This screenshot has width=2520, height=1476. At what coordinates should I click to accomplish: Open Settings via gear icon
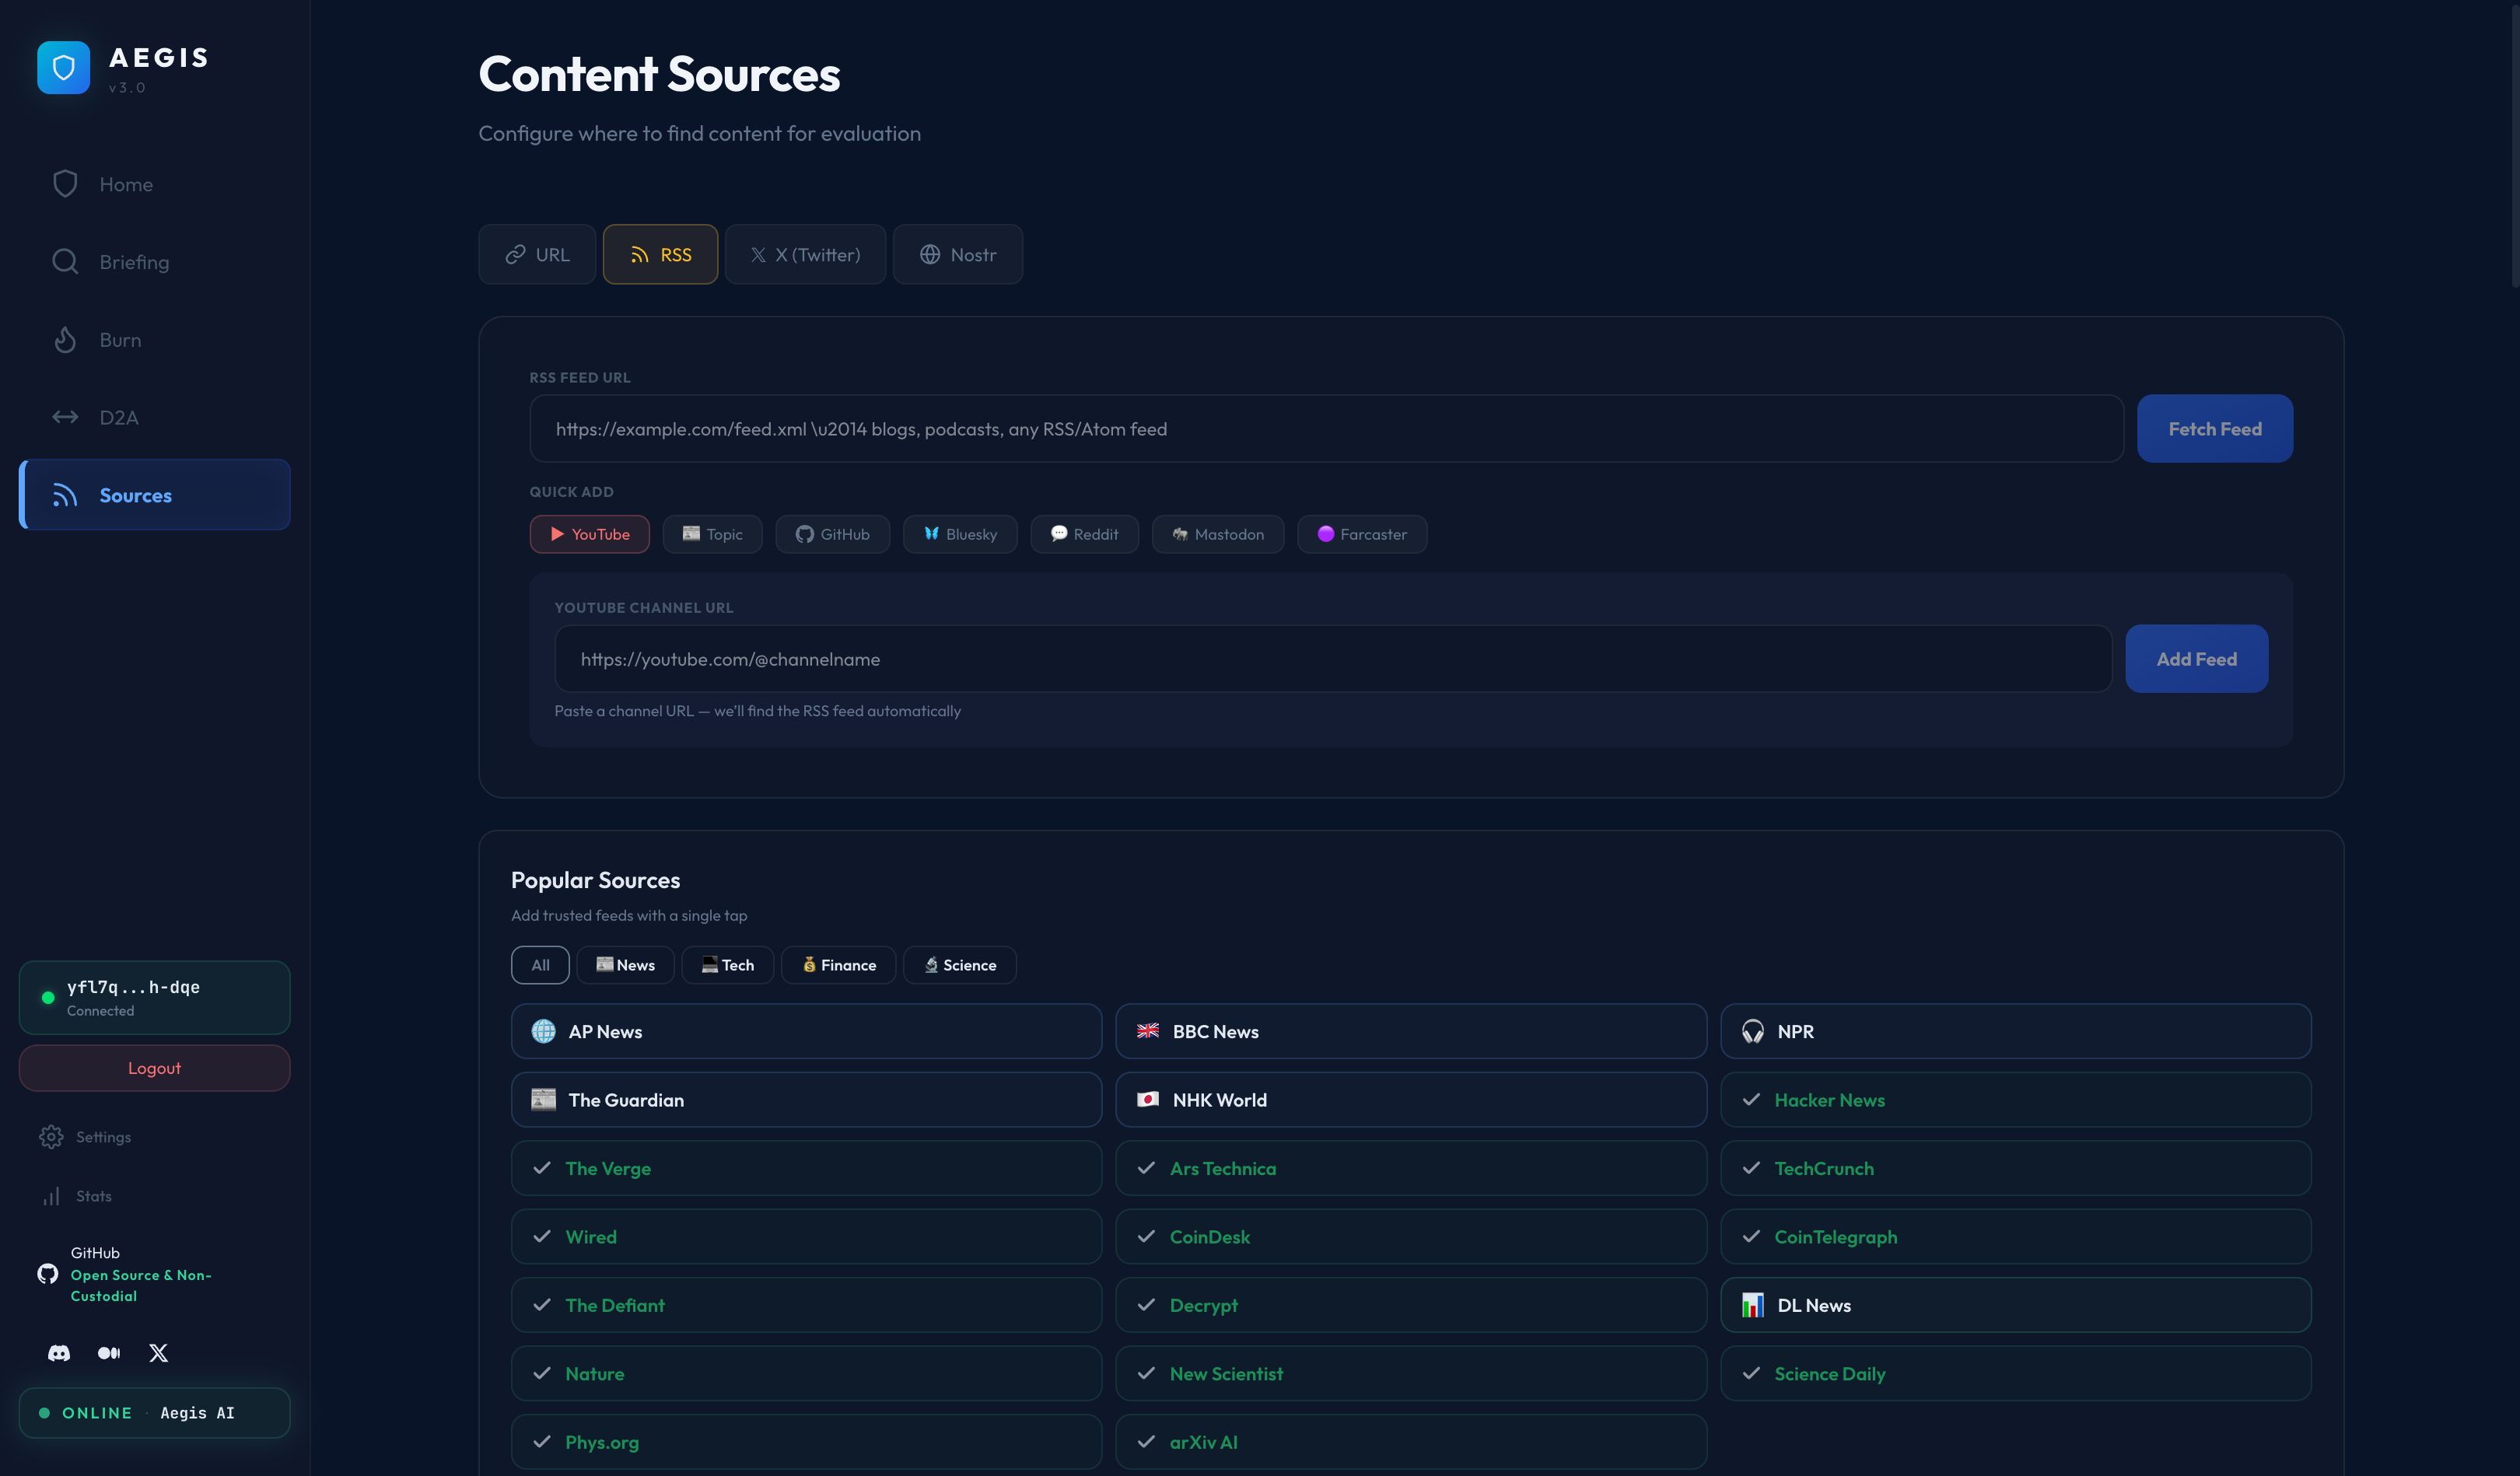[51, 1137]
